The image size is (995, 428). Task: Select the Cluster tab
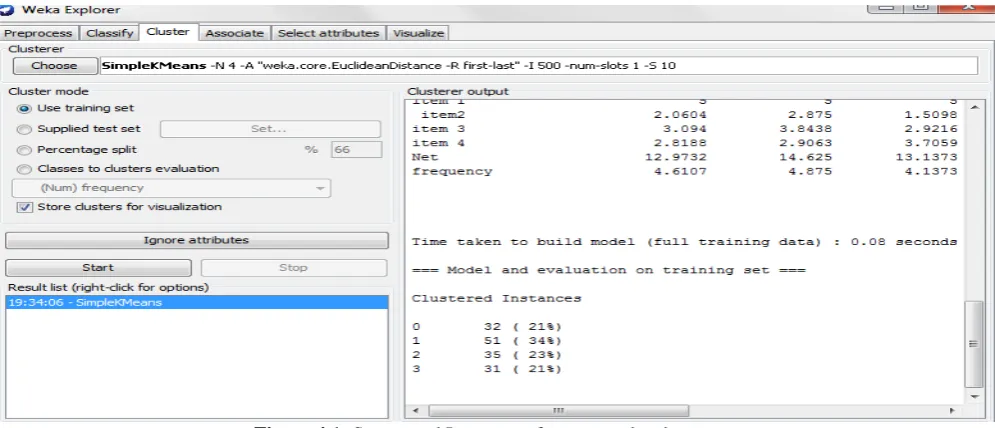(x=168, y=32)
